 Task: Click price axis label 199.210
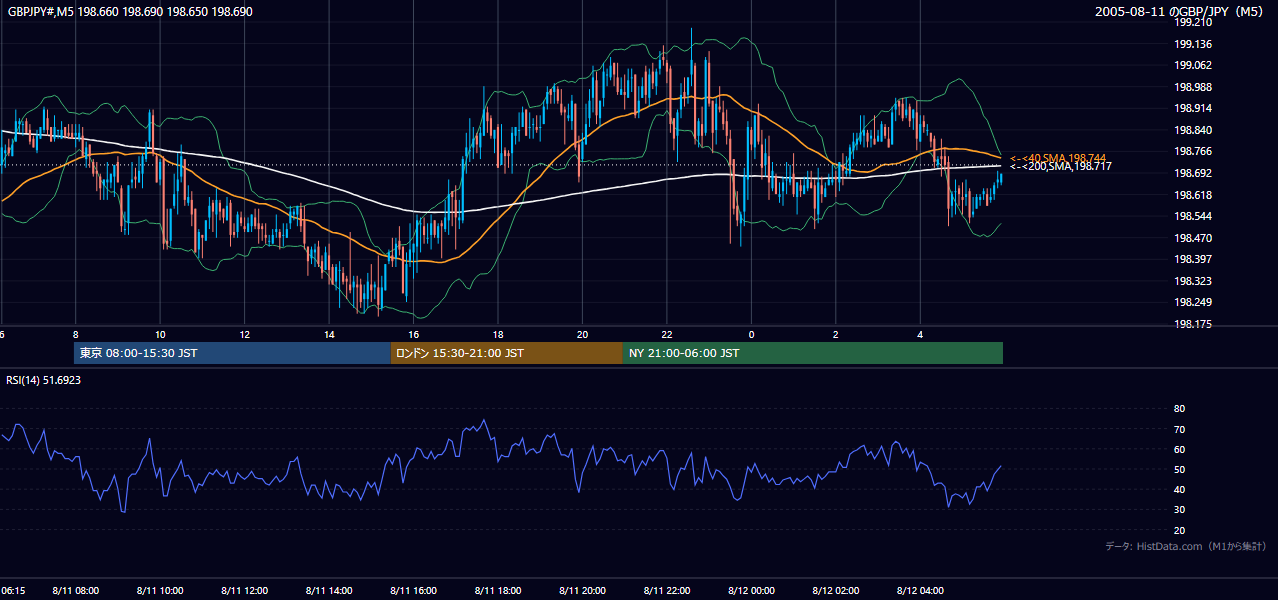(x=1193, y=22)
